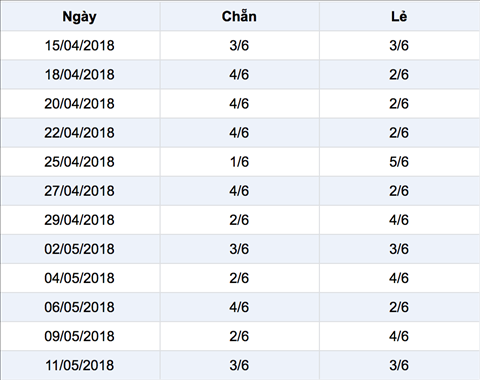The image size is (480, 380).
Task: Click the date 25/04/2018
Action: [x=79, y=162]
